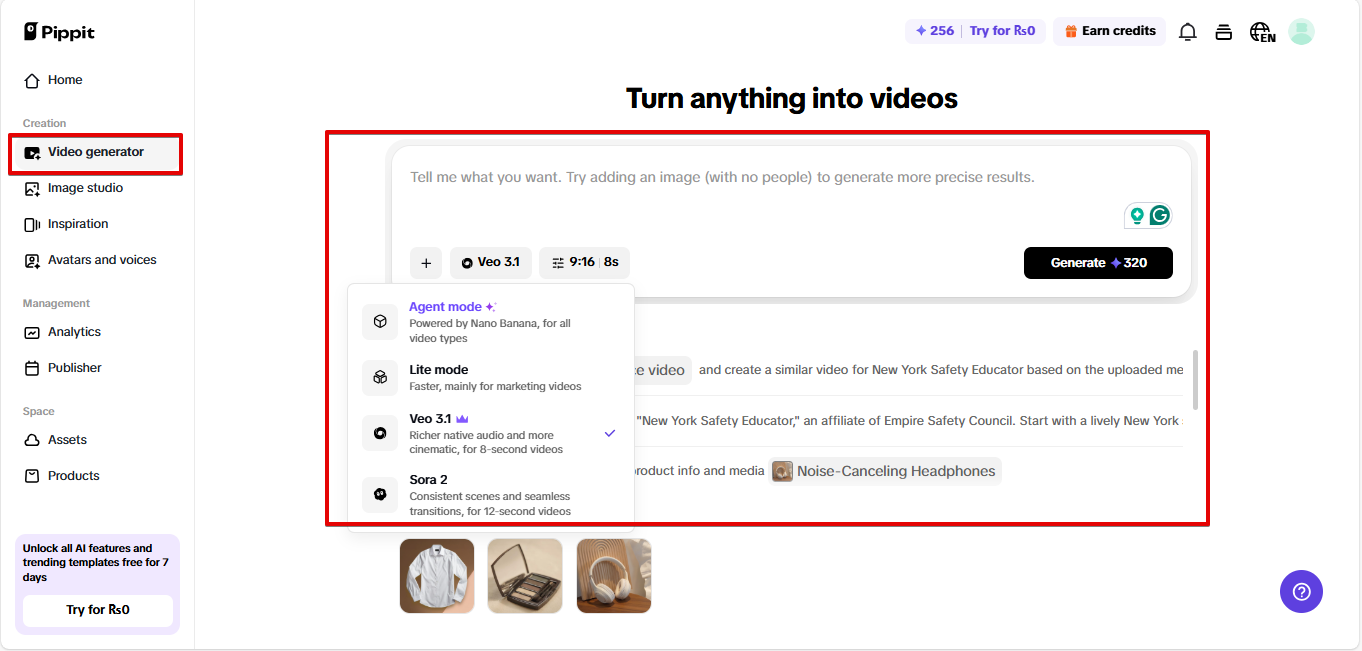Click Unlock all AI features promo text

pyautogui.click(x=96, y=563)
